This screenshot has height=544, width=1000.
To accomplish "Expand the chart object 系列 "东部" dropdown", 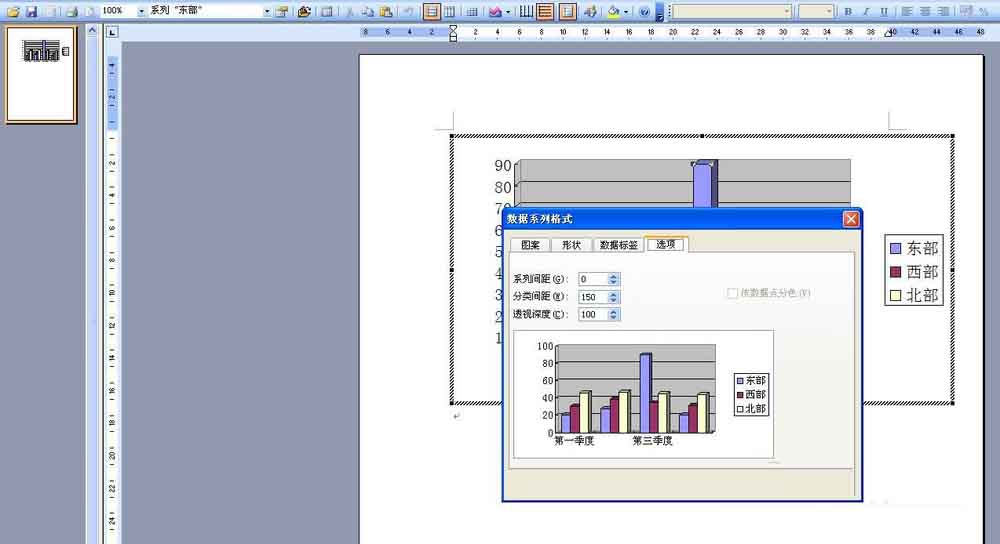I will (x=267, y=11).
